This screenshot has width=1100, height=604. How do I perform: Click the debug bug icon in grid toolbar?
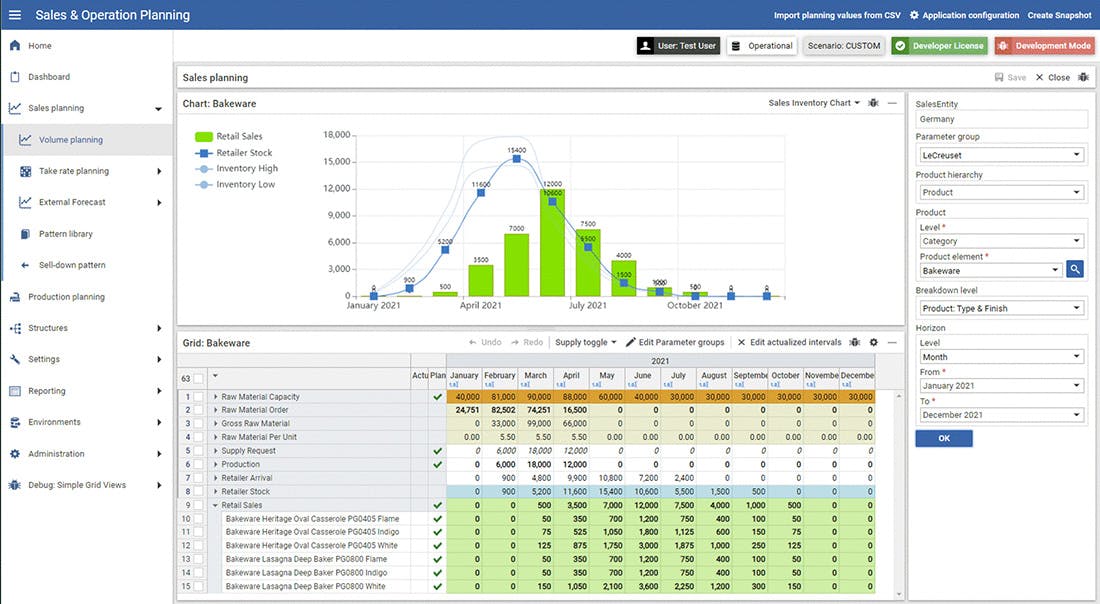coord(855,342)
